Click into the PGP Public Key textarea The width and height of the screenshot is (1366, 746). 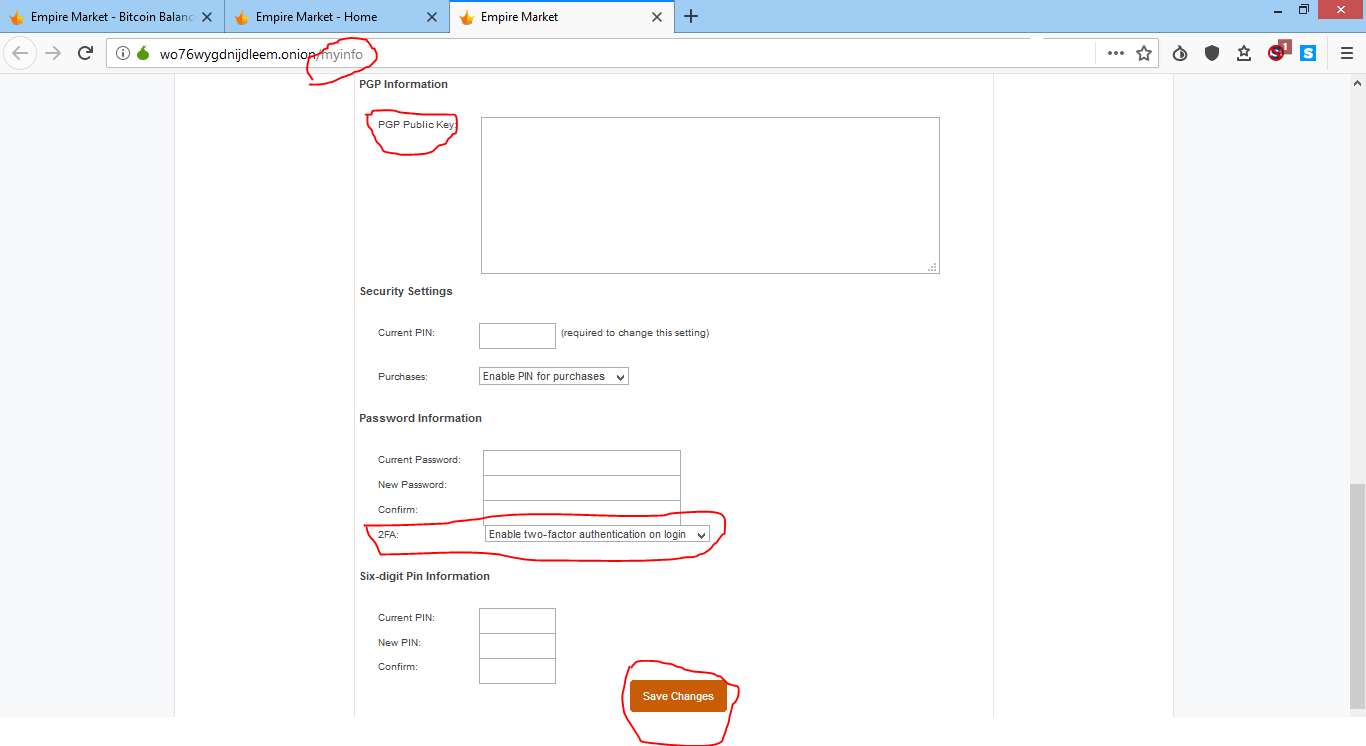pos(710,195)
